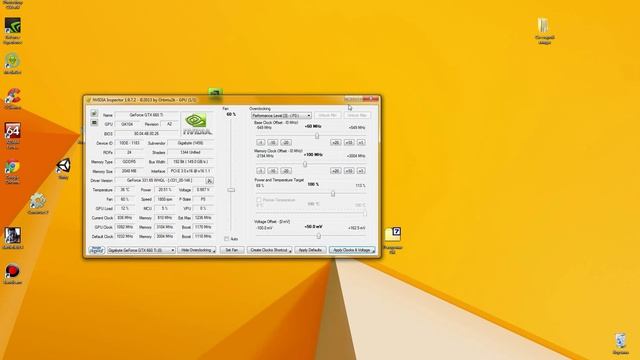
Task: Click the Memory Clock Offset slider handle
Action: coord(305,164)
